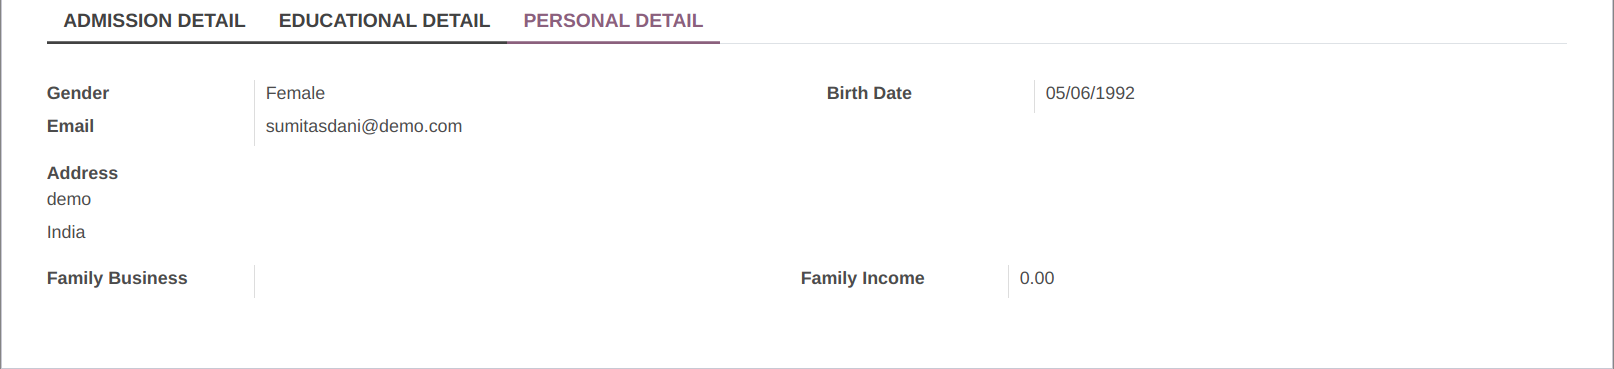Click the Family Income label
This screenshot has width=1614, height=369.
click(x=862, y=278)
